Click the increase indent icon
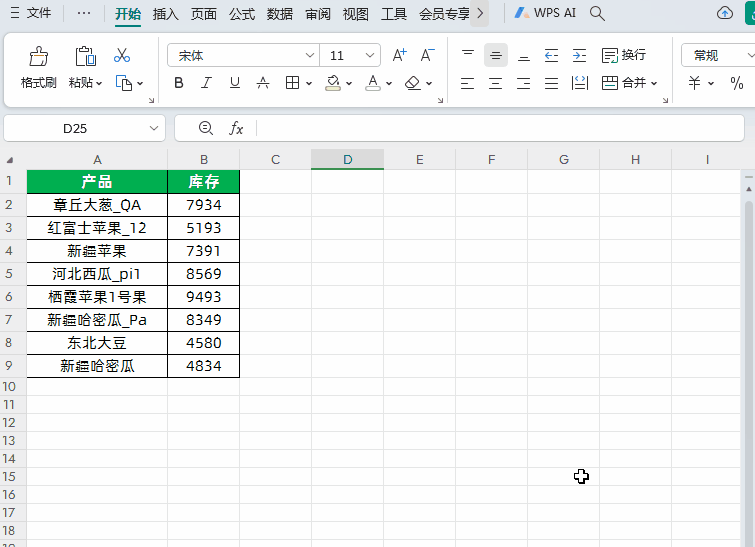 (x=579, y=55)
